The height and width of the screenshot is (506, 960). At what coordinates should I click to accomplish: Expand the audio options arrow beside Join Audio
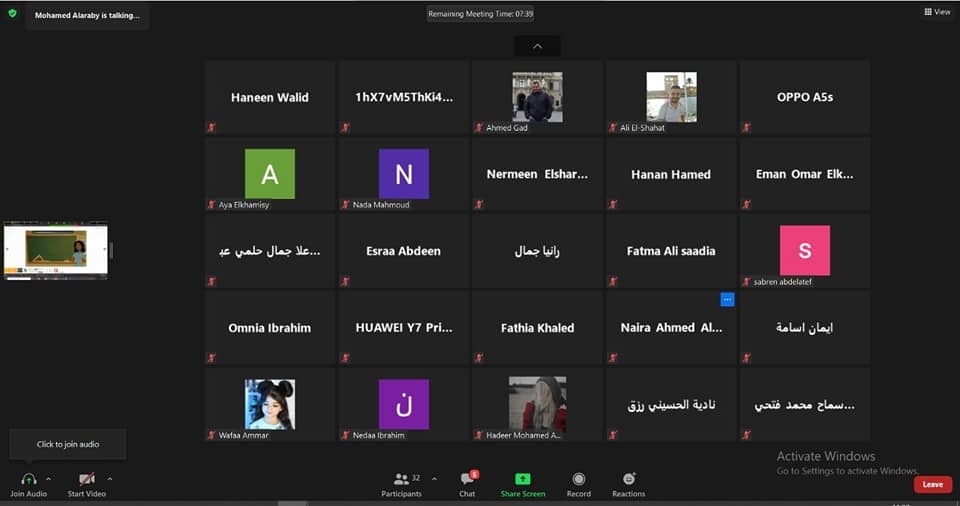48,479
